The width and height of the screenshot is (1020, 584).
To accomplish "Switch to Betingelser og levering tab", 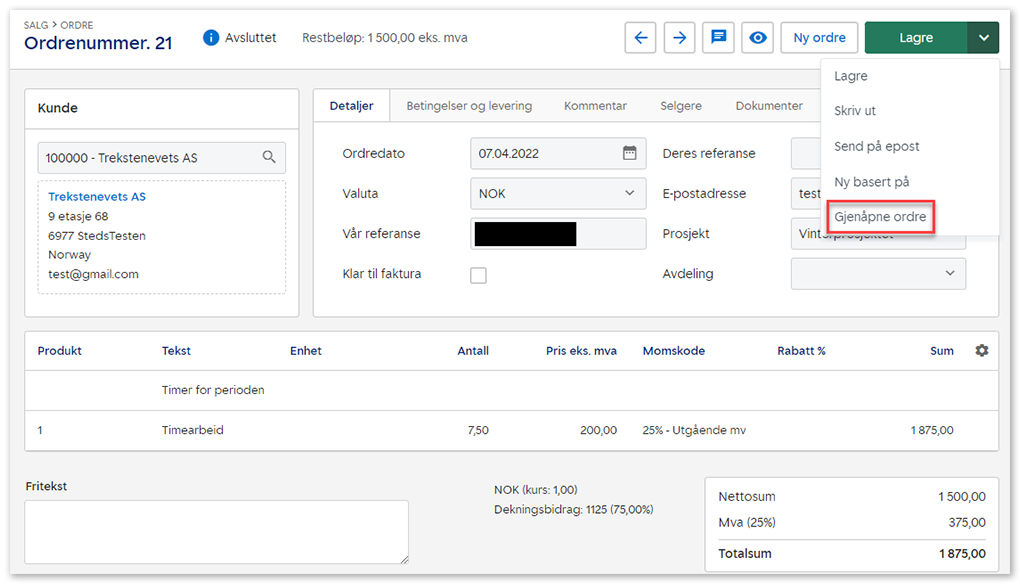I will pos(469,106).
